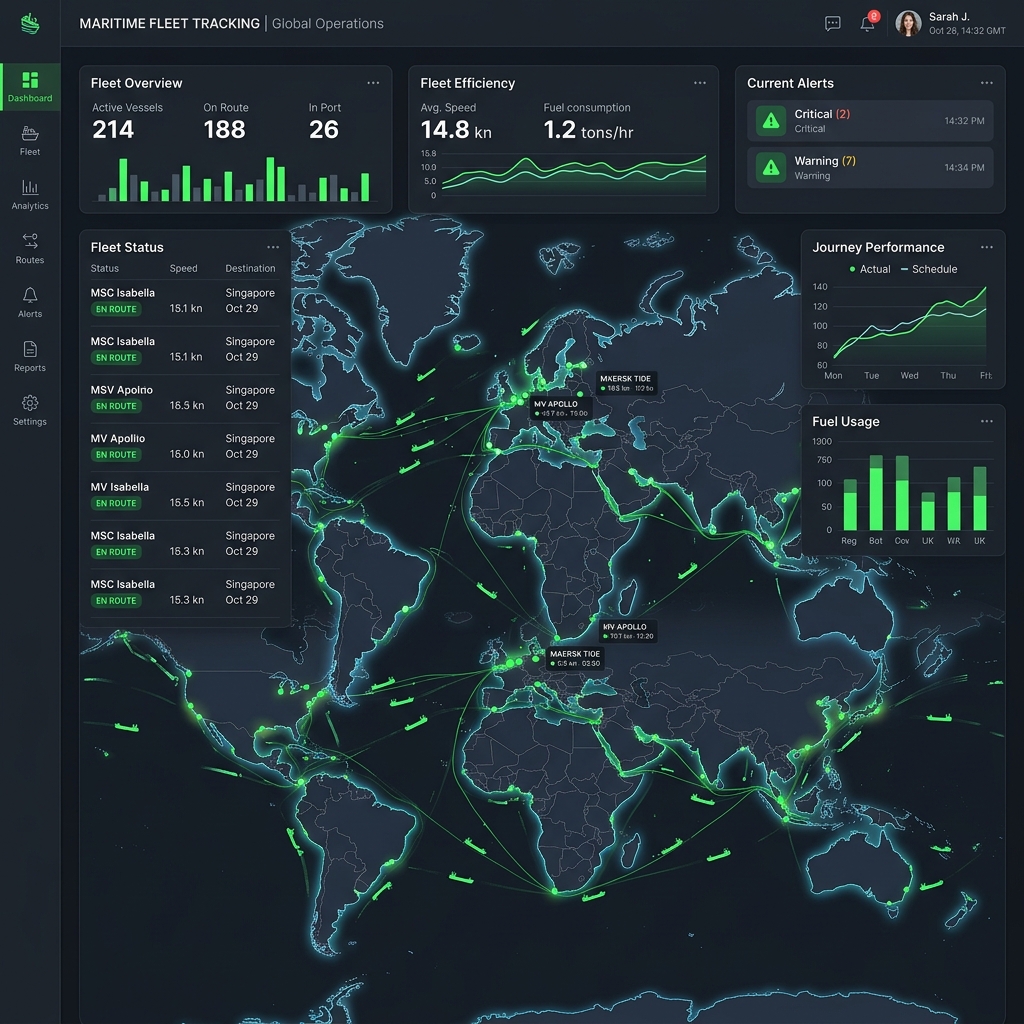Image resolution: width=1024 pixels, height=1024 pixels.
Task: Open Sarah J.'s profile menu
Action: (909, 23)
